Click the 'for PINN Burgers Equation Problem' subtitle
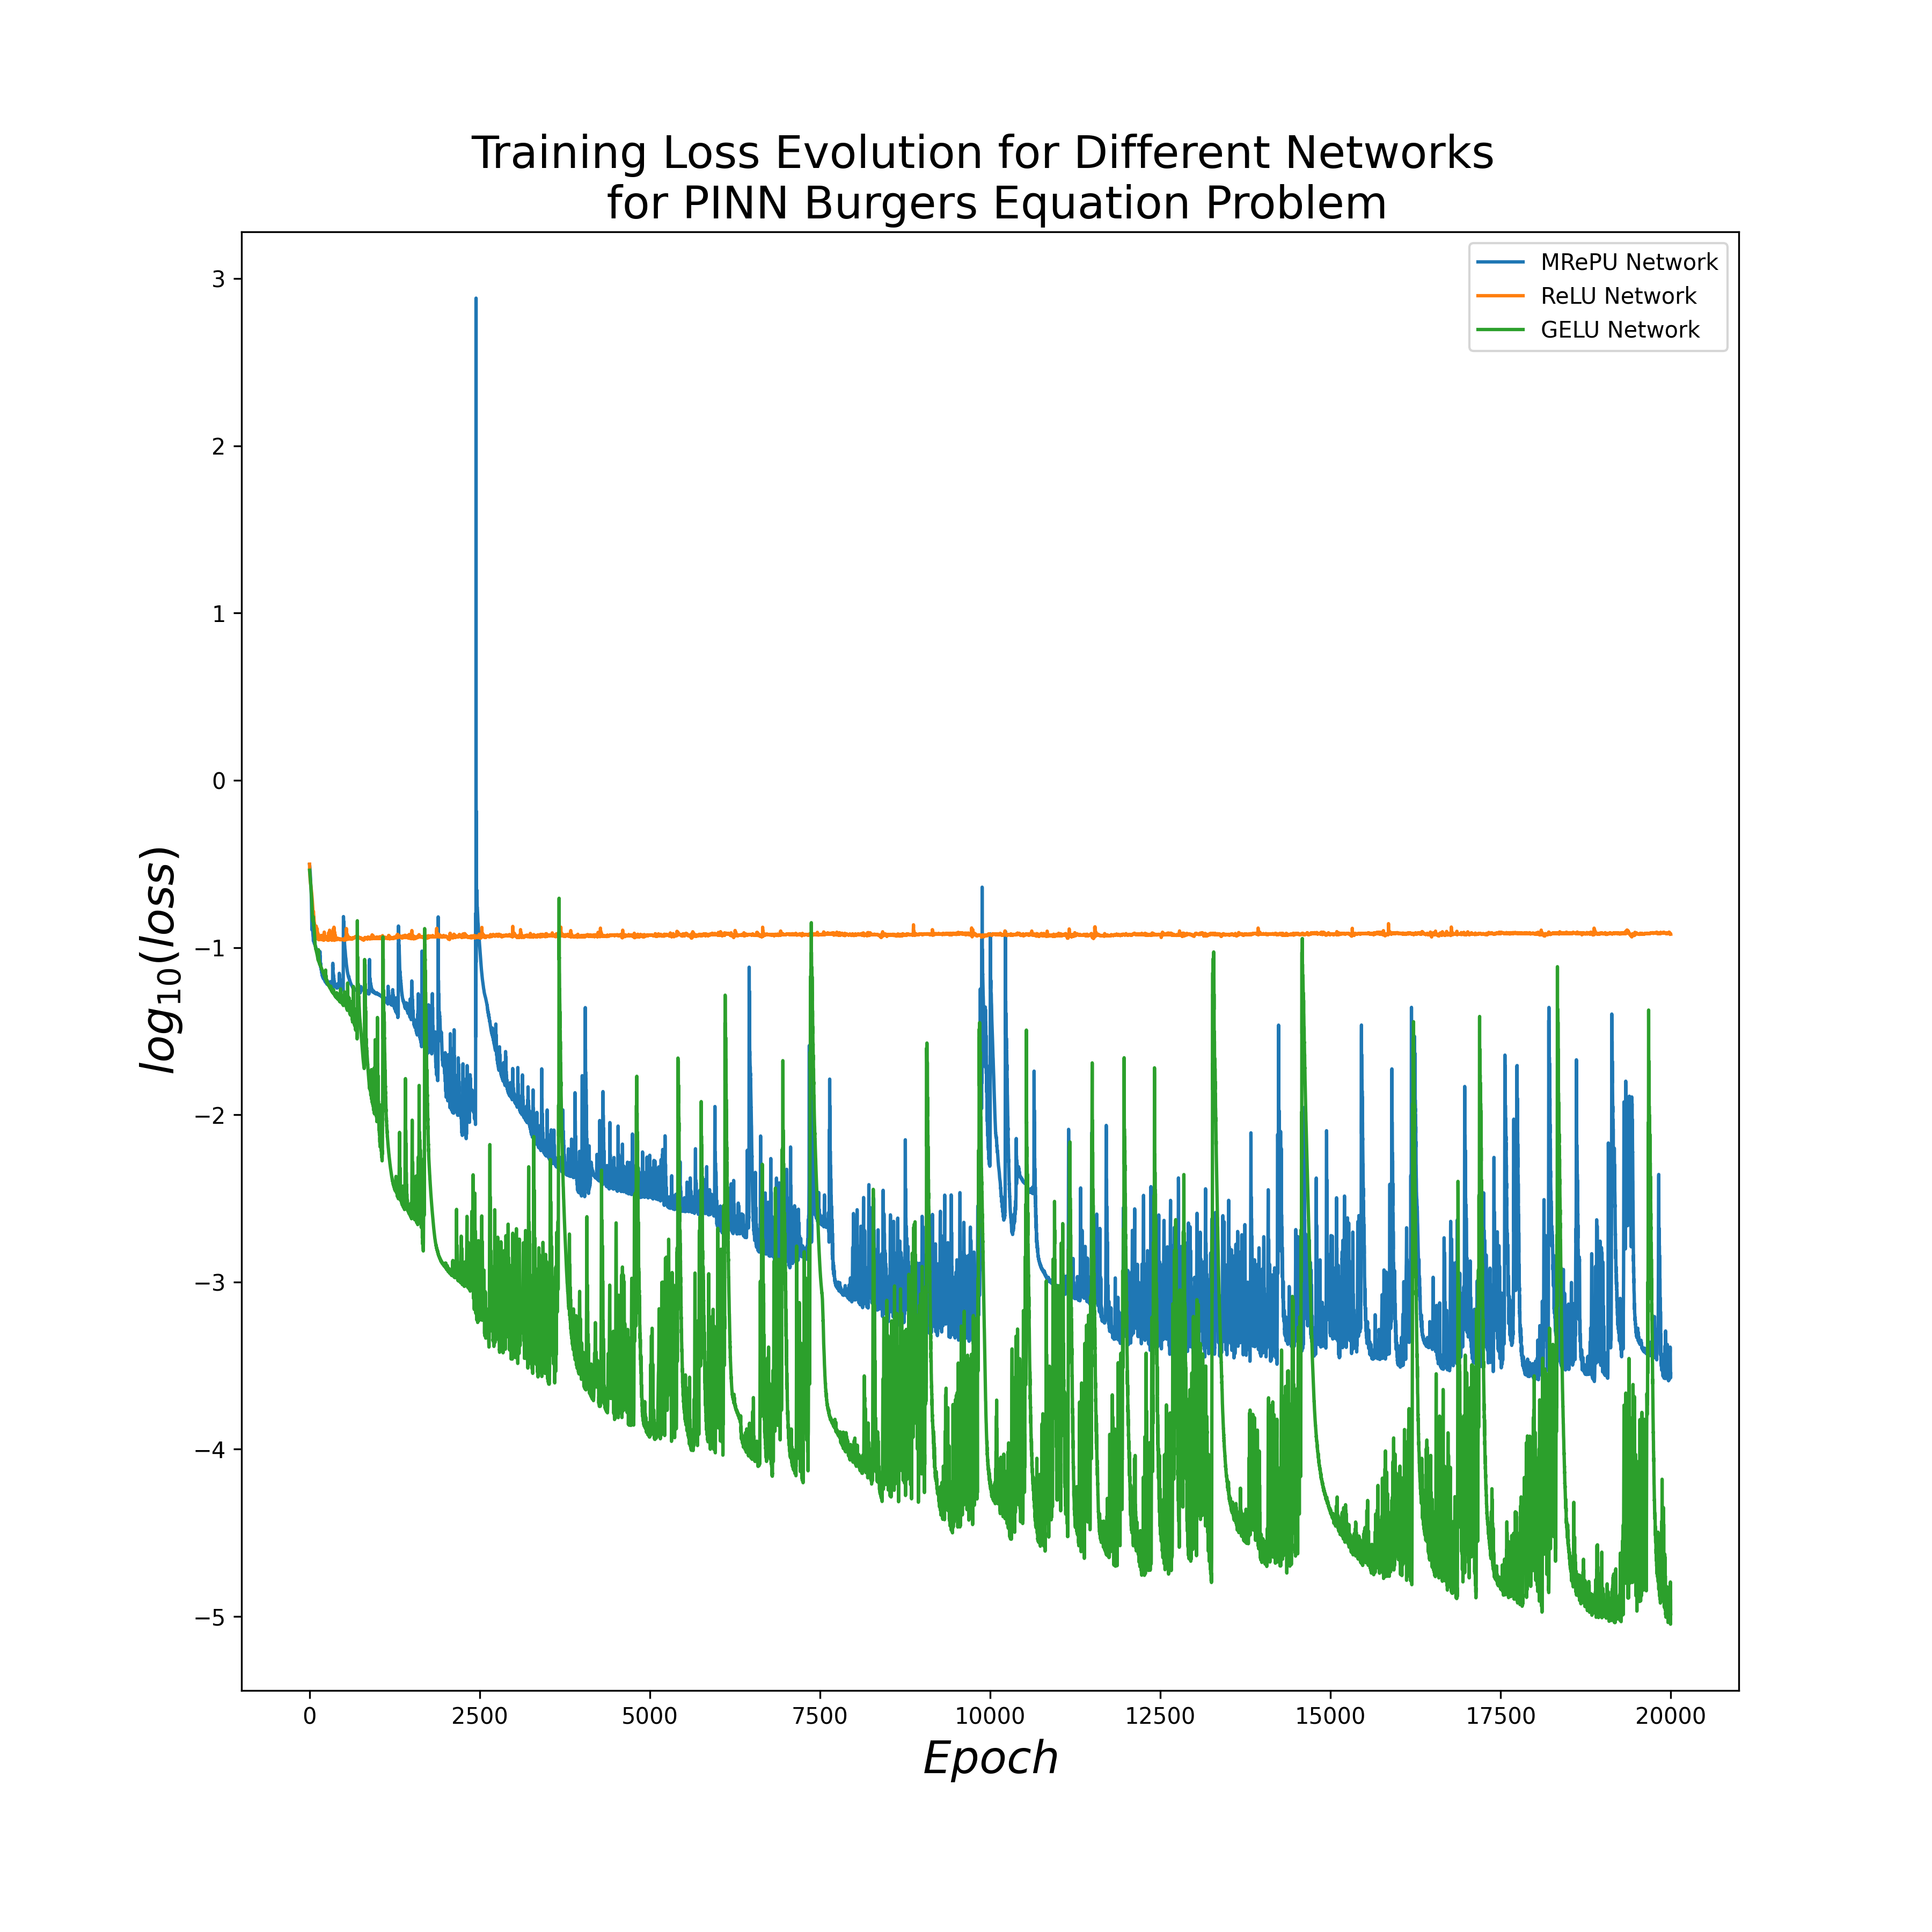 pyautogui.click(x=996, y=204)
